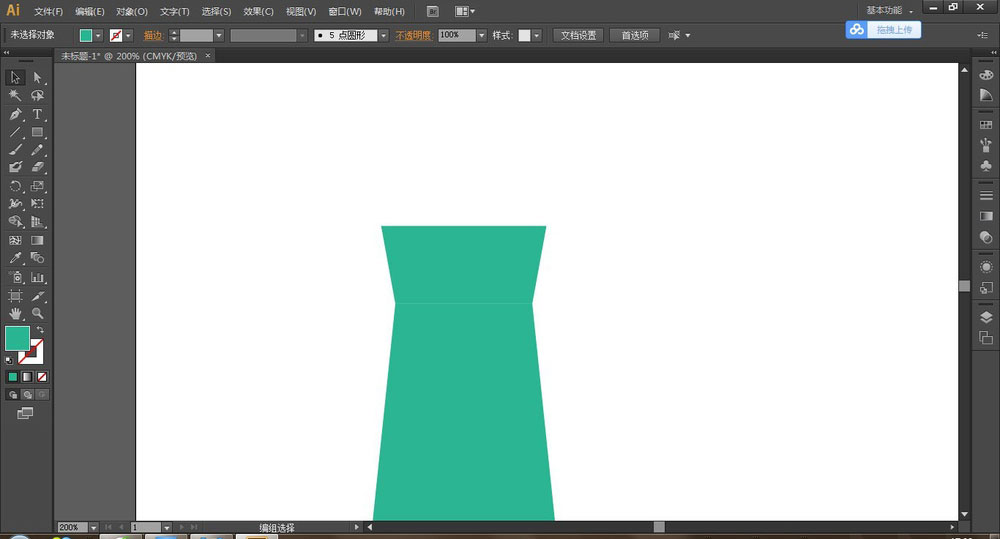Pick the Magic Wand tool
Image resolution: width=1000 pixels, height=539 pixels.
click(x=16, y=96)
